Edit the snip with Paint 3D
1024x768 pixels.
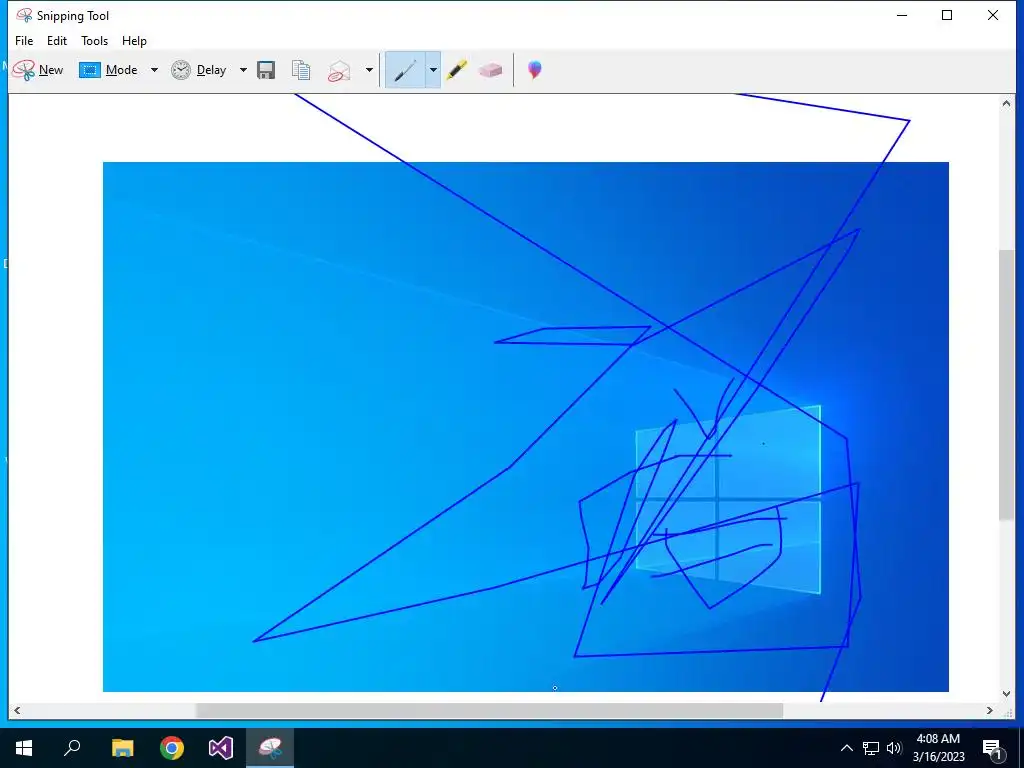pyautogui.click(x=535, y=70)
